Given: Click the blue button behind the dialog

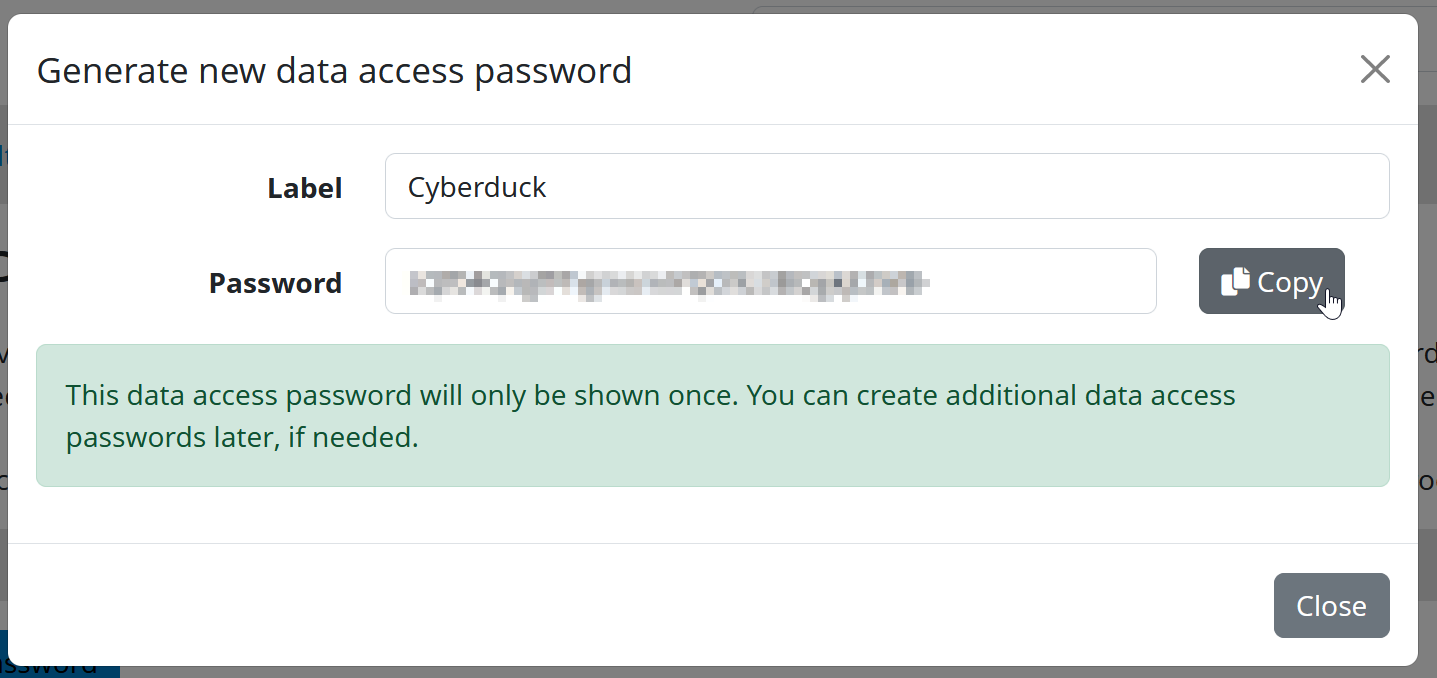Looking at the screenshot, I should point(60,667).
